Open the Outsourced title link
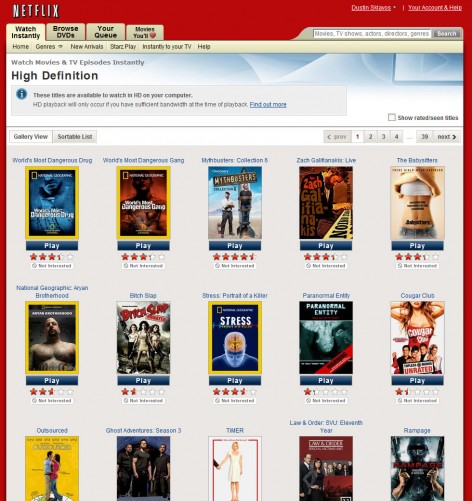Image resolution: width=472 pixels, height=501 pixels. coord(52,431)
